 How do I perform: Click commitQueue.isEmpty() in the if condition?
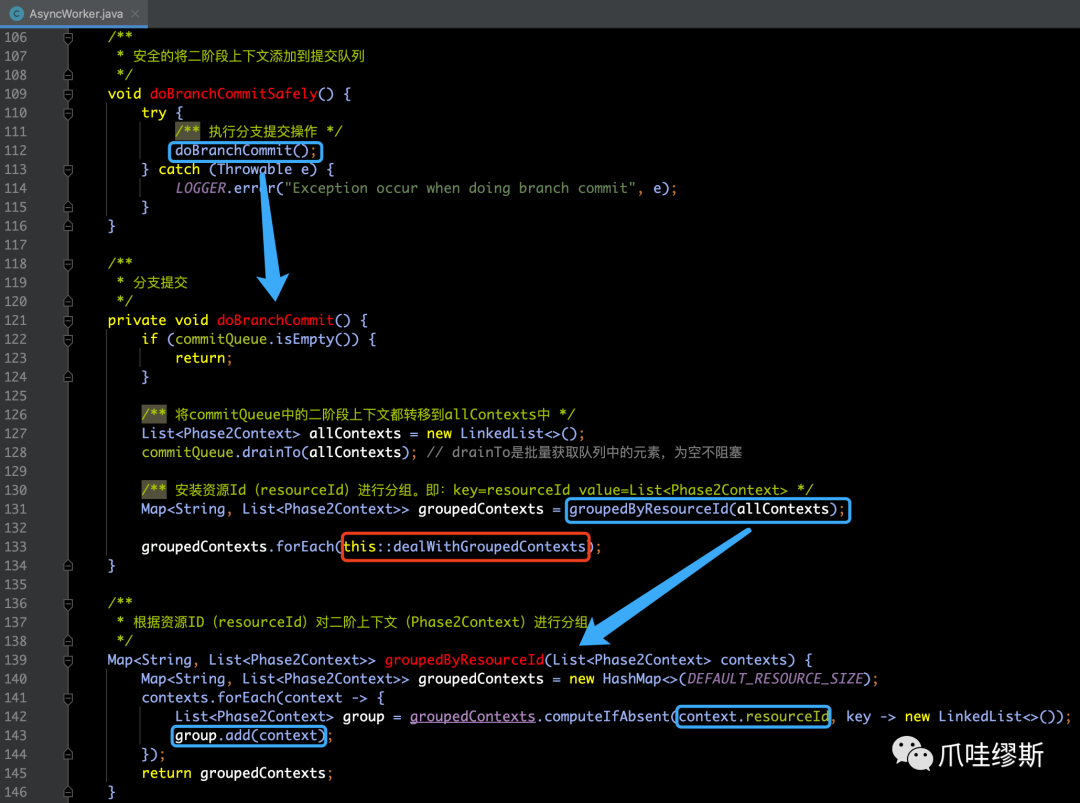click(263, 339)
